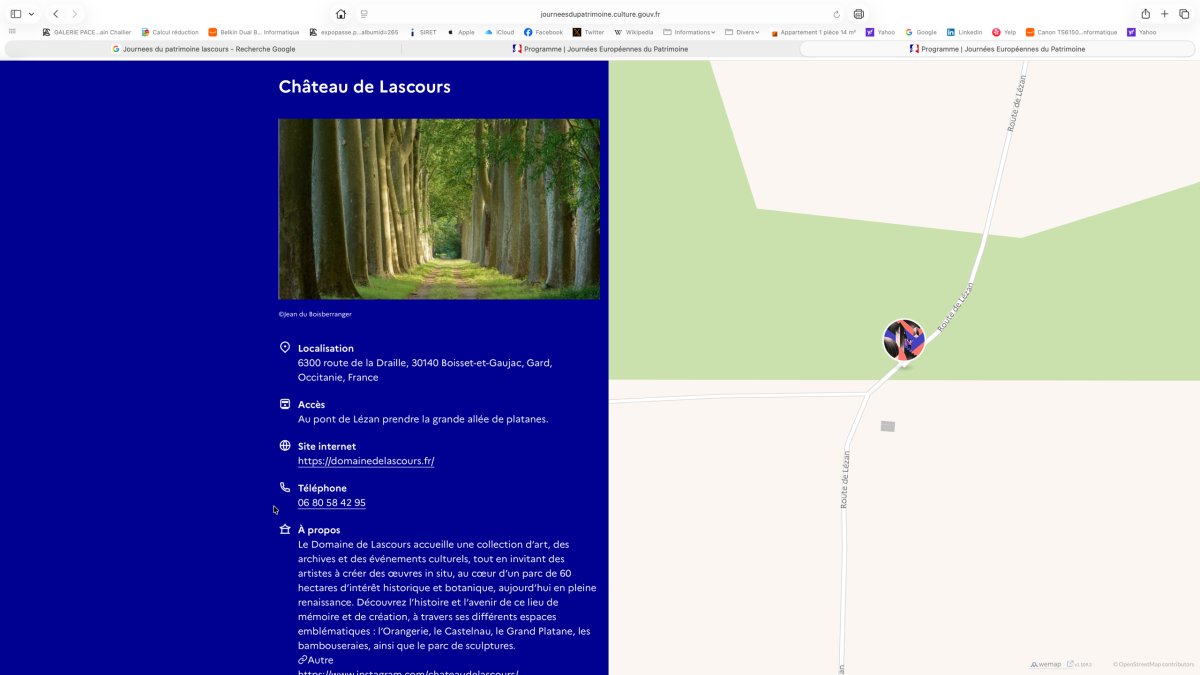Reload the page with the refresh icon

(836, 14)
